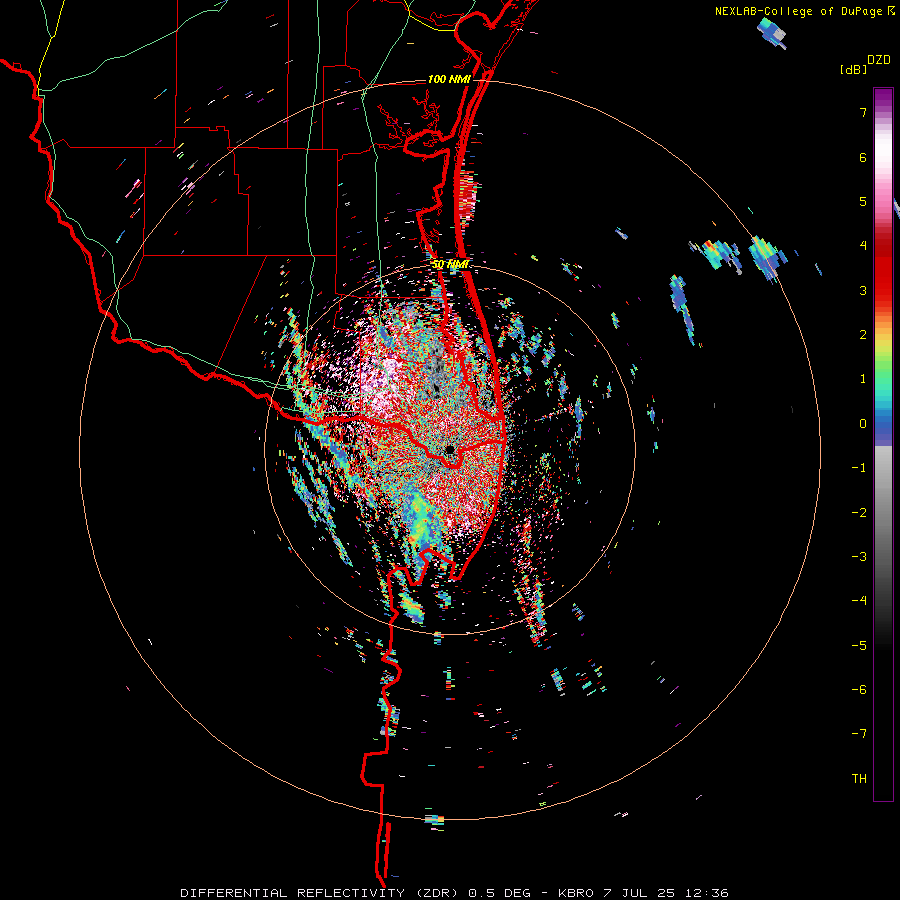
Task: Click the -1 value on the colorbar
Action: 859,468
